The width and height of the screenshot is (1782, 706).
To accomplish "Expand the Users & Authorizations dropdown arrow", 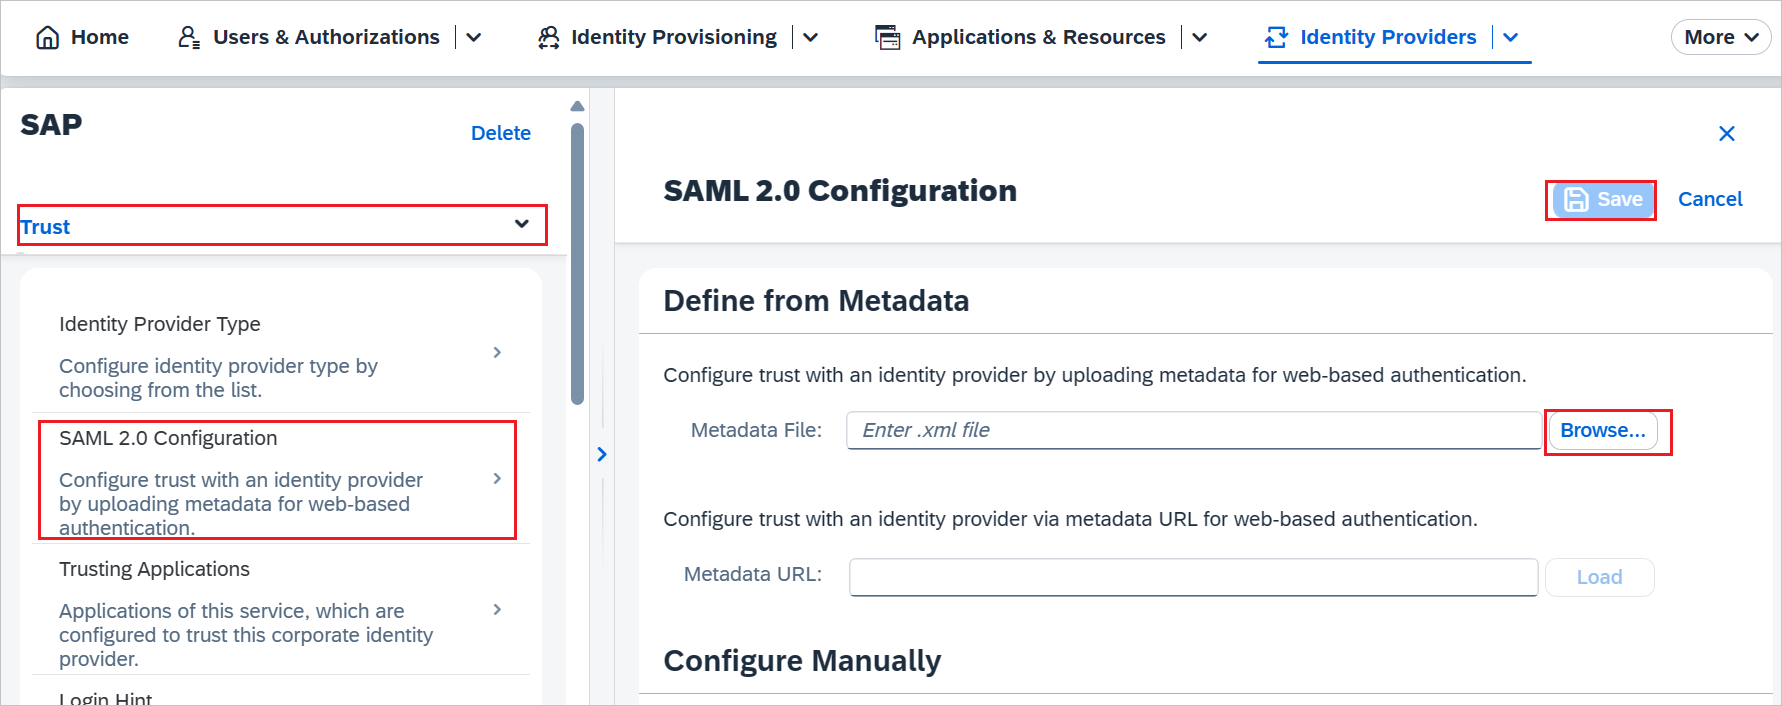I will [474, 37].
